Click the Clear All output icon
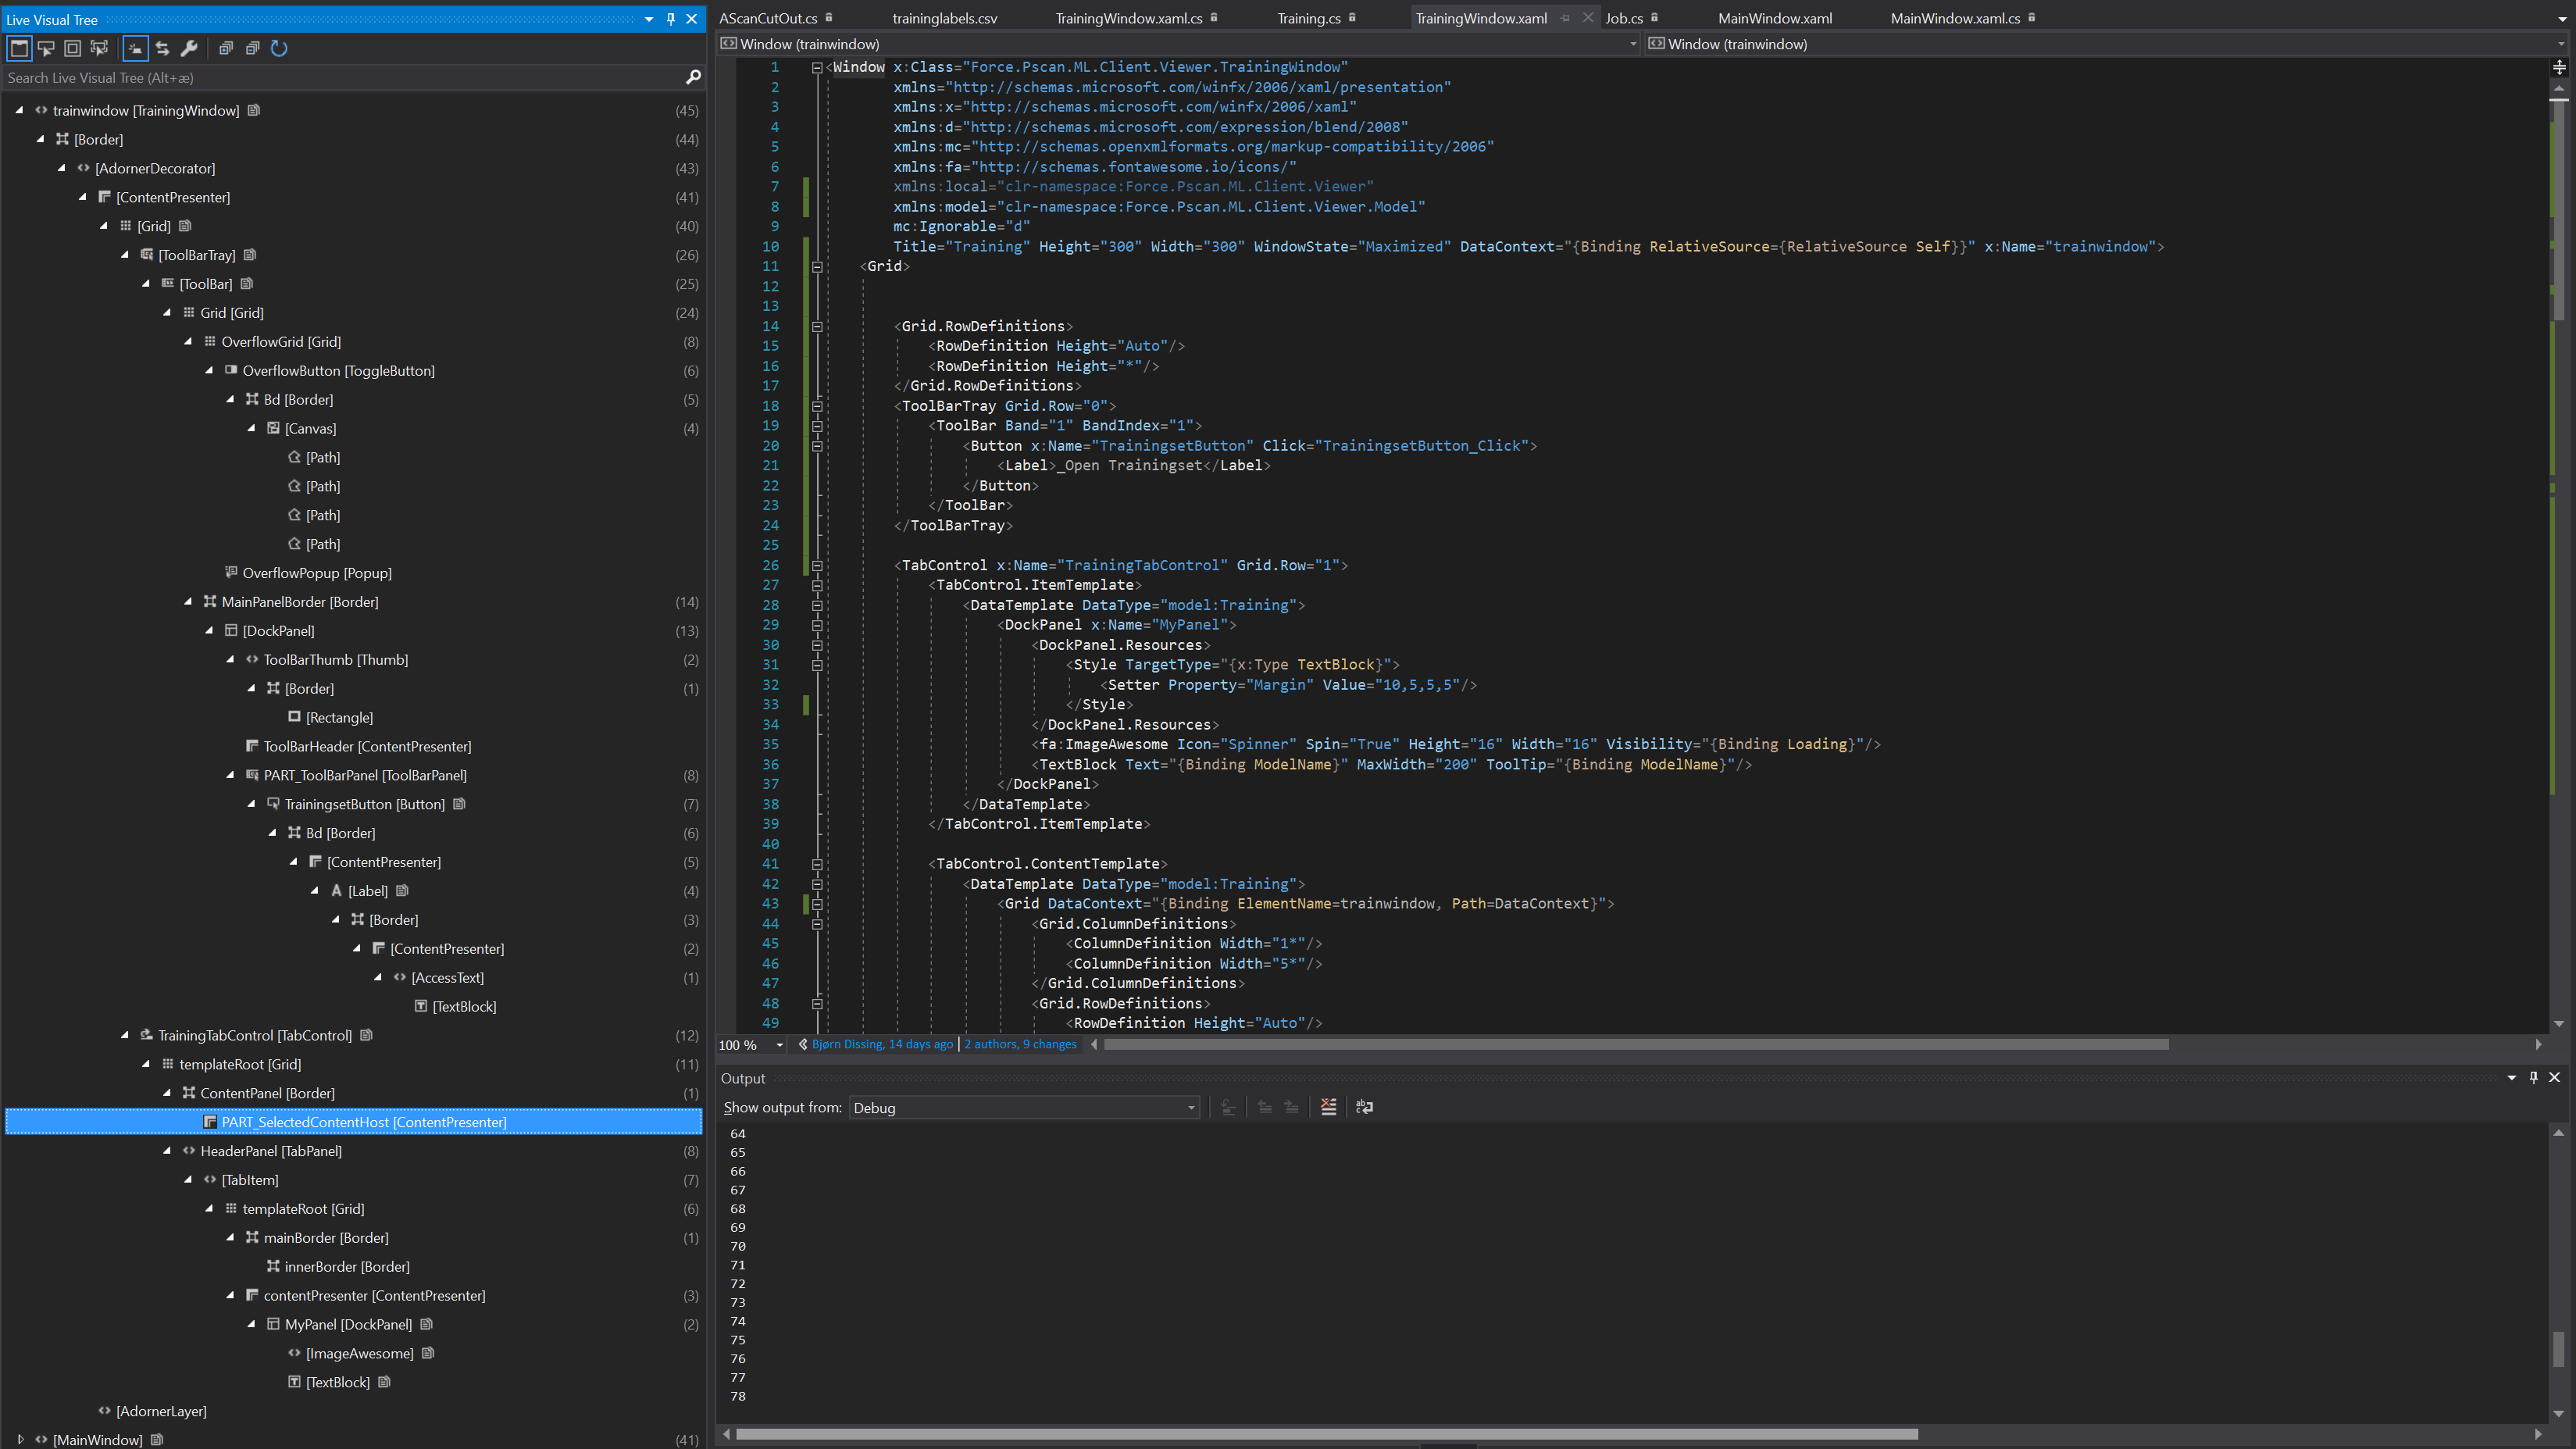 pos(1328,1107)
